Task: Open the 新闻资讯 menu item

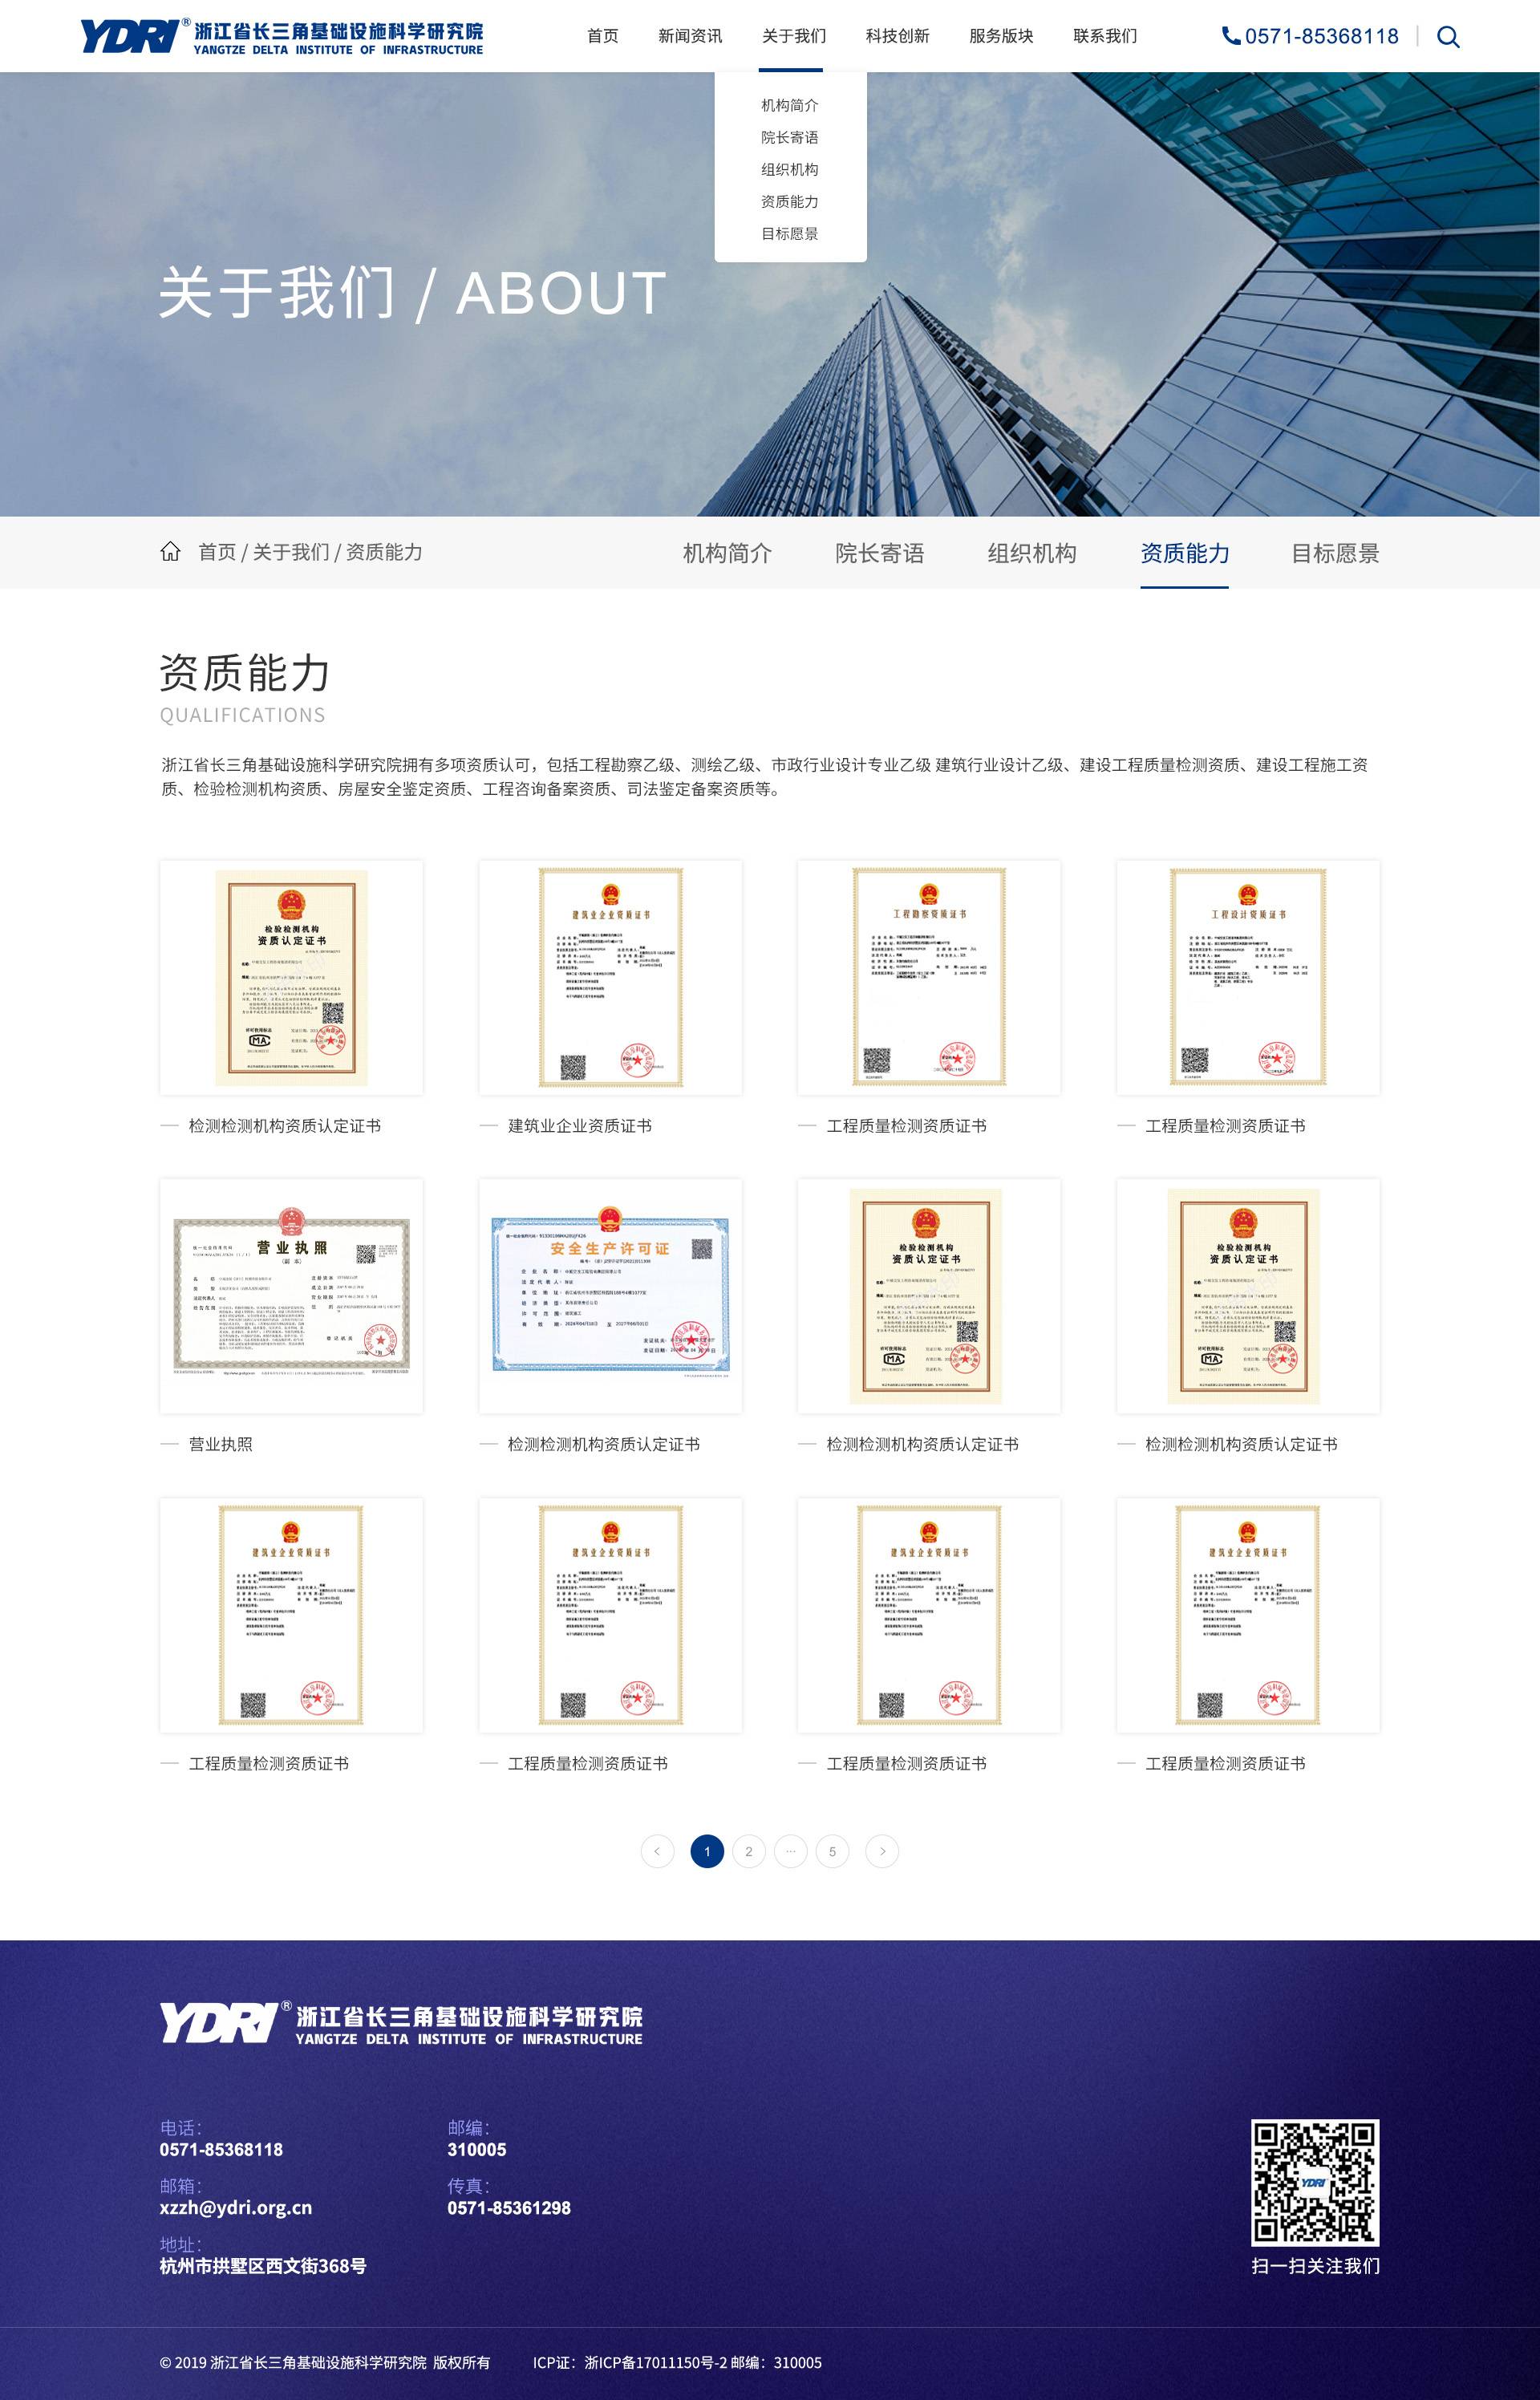Action: [690, 36]
